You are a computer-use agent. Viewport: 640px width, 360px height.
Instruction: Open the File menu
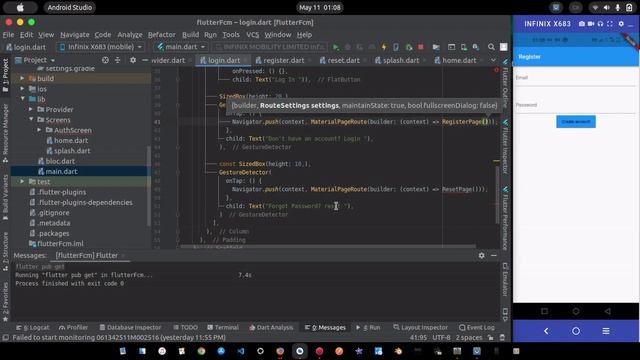pos(9,35)
